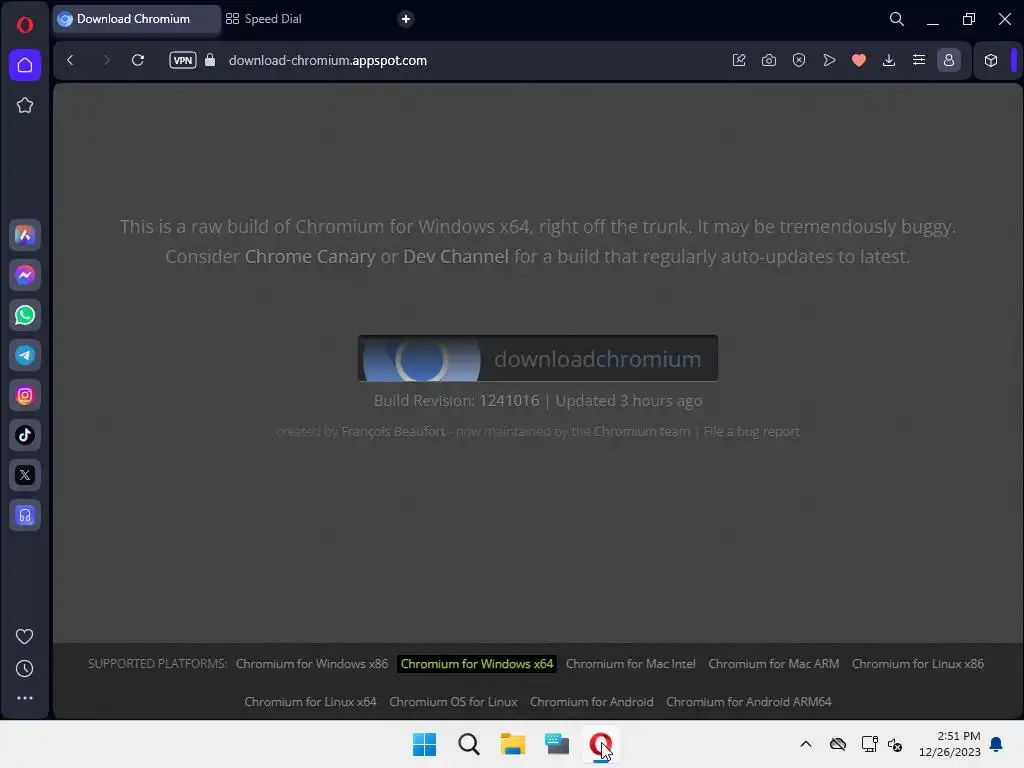Select Chromium for Mac Intel platform

(x=630, y=664)
